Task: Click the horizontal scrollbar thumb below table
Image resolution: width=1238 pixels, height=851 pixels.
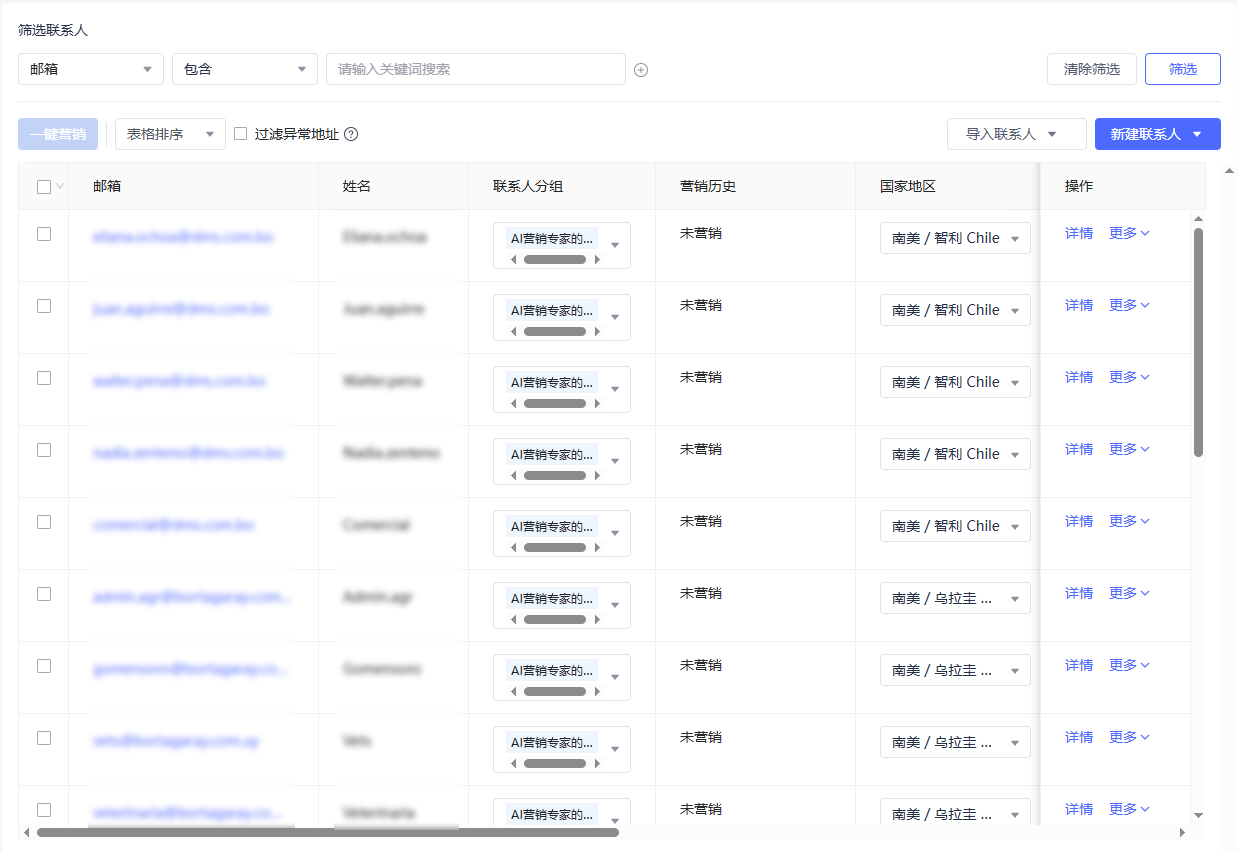Action: [x=327, y=832]
